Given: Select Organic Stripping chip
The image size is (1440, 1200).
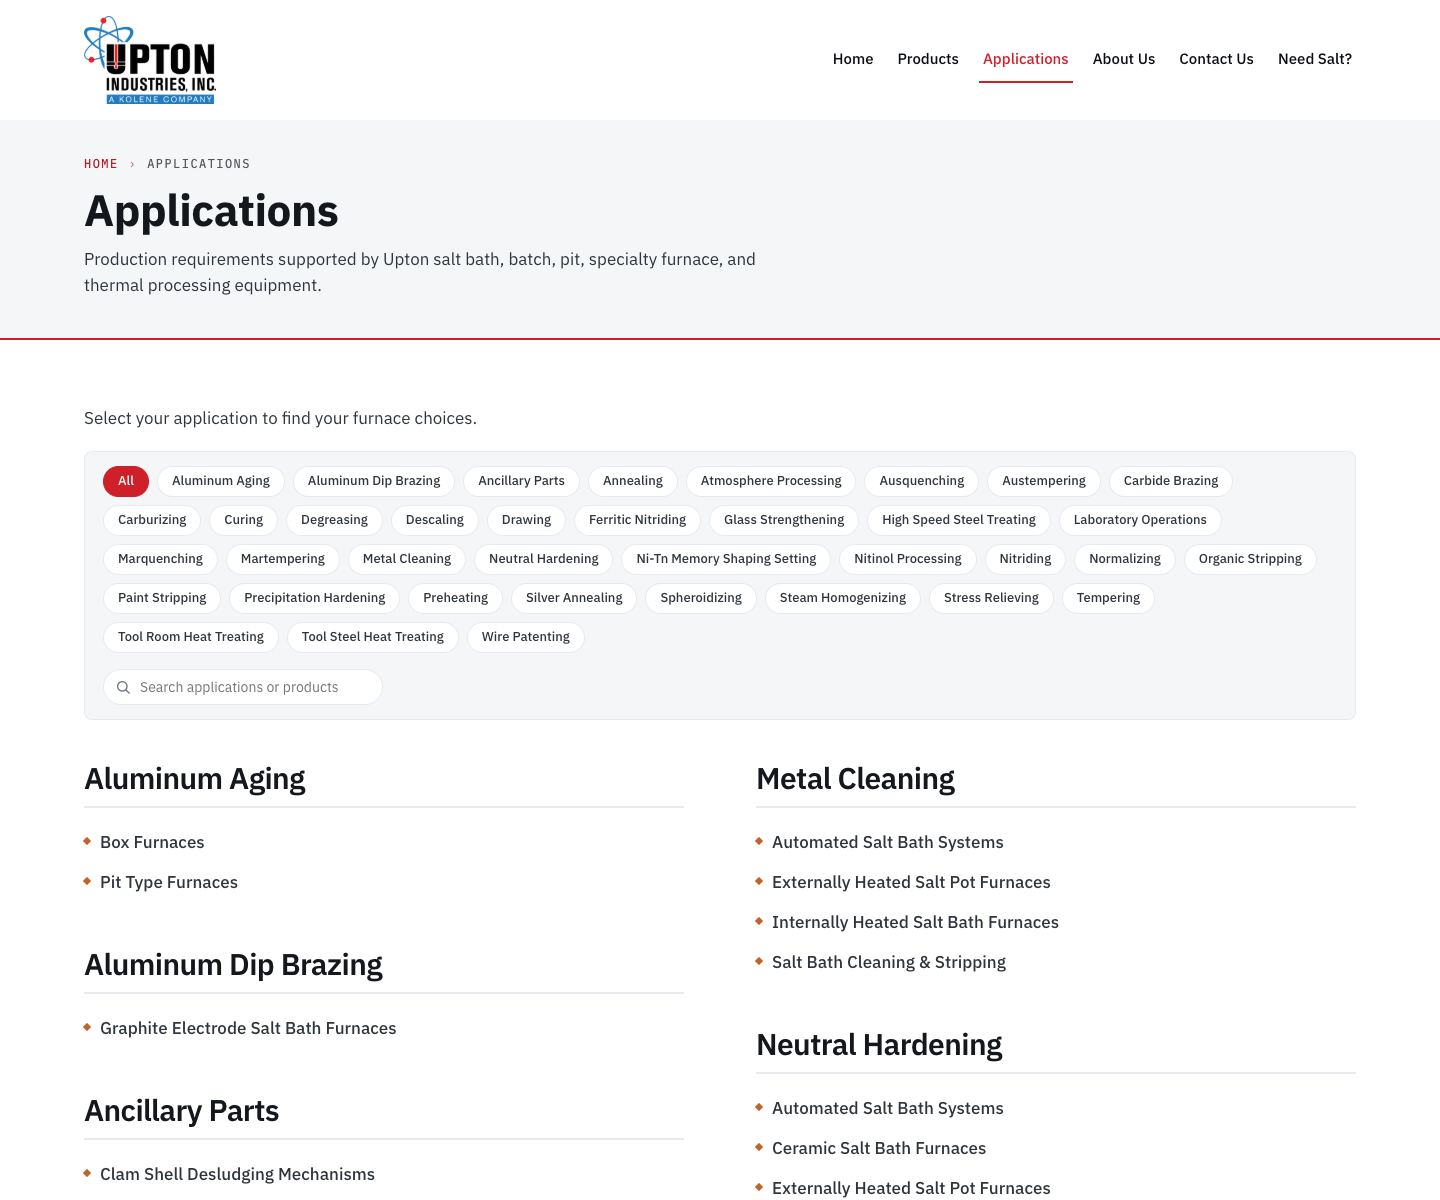Looking at the screenshot, I should coord(1250,559).
